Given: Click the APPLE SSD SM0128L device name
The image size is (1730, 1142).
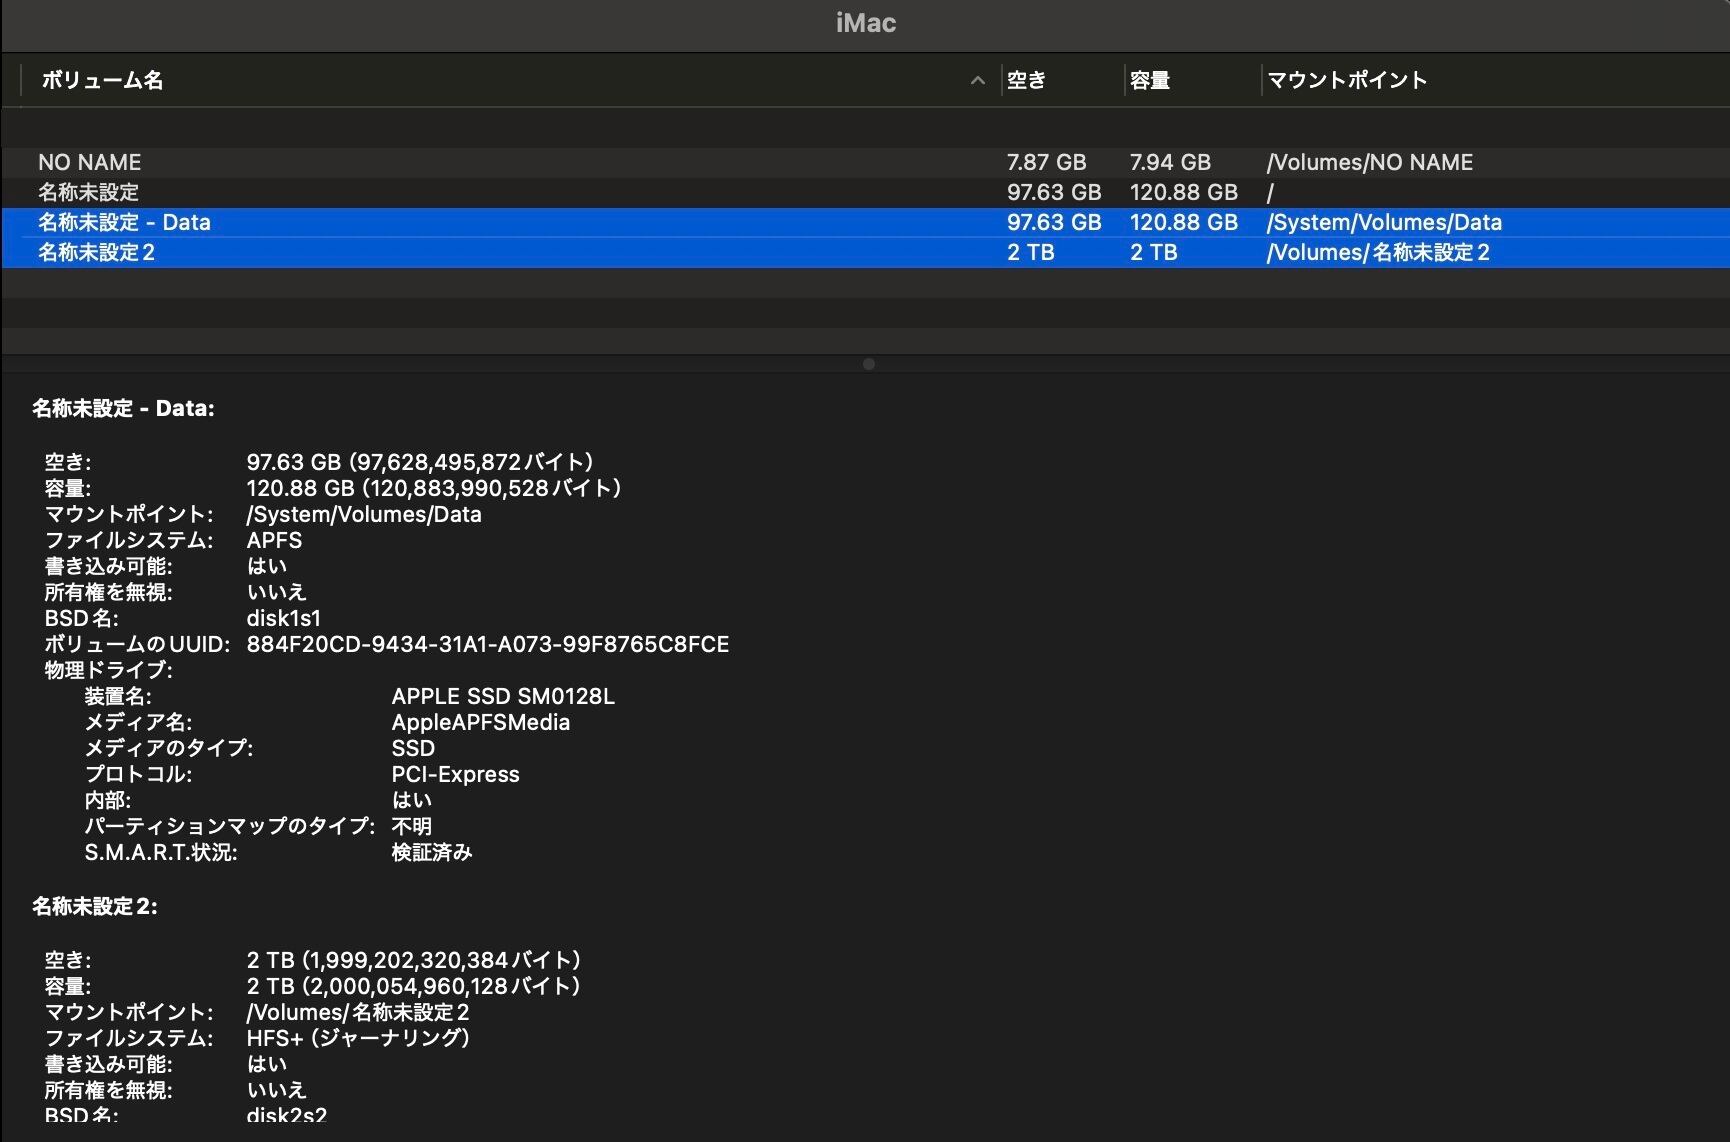Looking at the screenshot, I should point(503,696).
